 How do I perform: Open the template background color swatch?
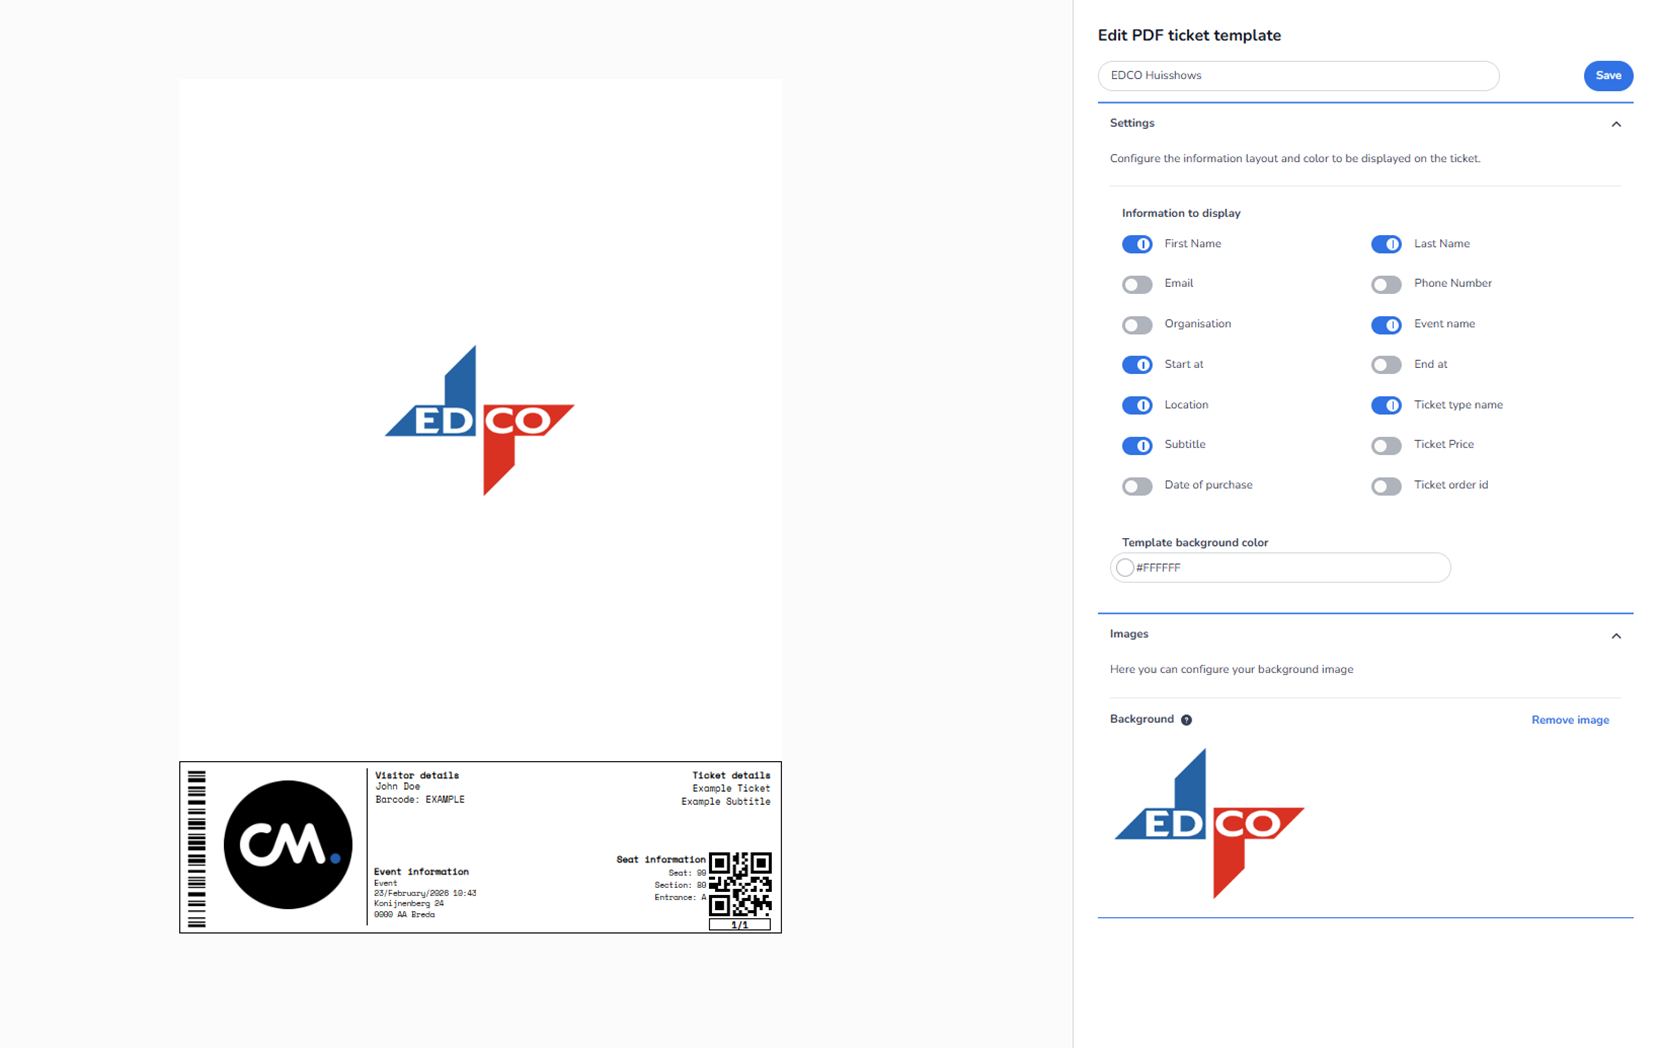[x=1125, y=568]
